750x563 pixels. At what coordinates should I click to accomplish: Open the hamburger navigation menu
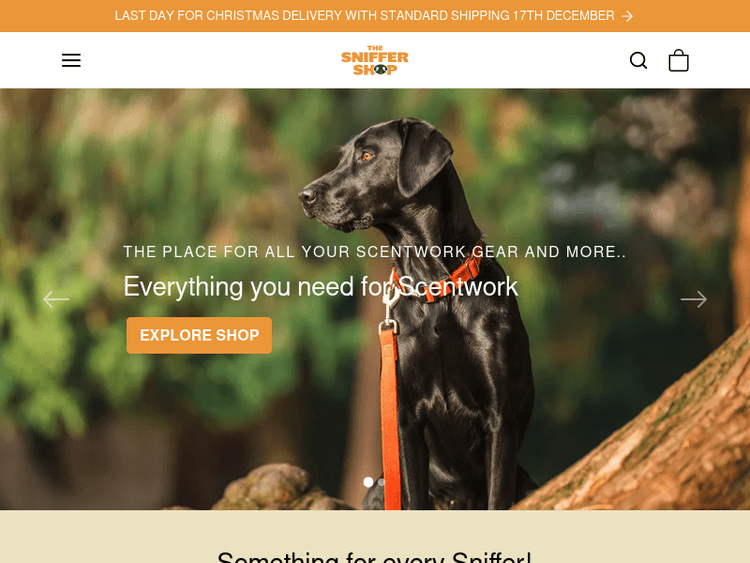pyautogui.click(x=71, y=61)
